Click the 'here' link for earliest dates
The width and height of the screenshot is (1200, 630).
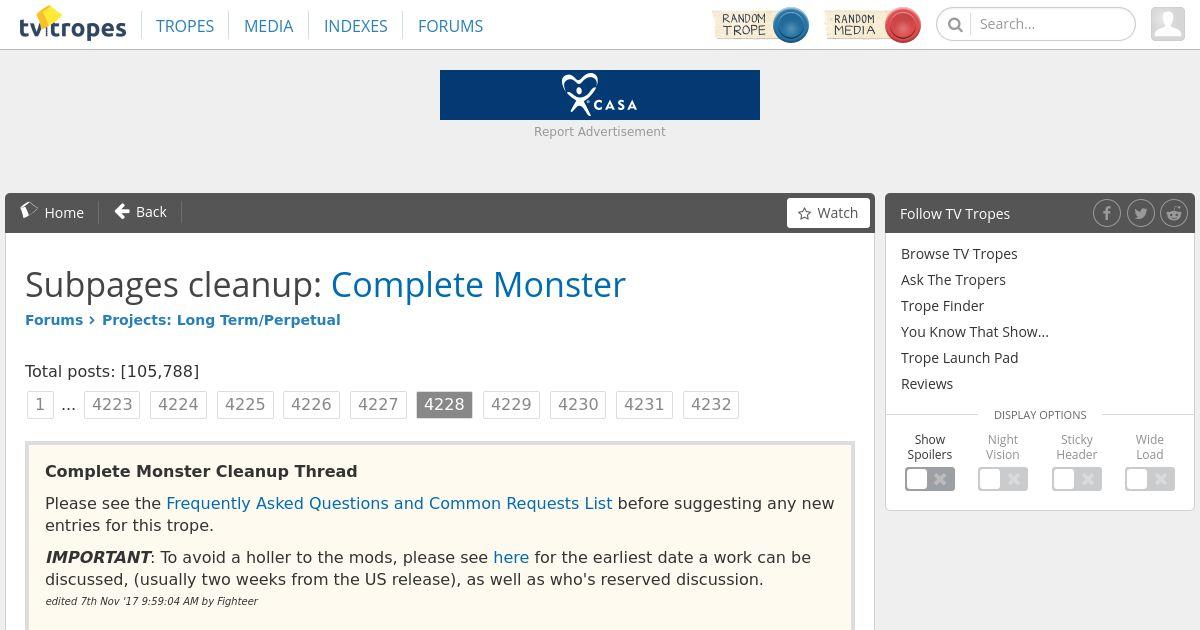(x=511, y=557)
